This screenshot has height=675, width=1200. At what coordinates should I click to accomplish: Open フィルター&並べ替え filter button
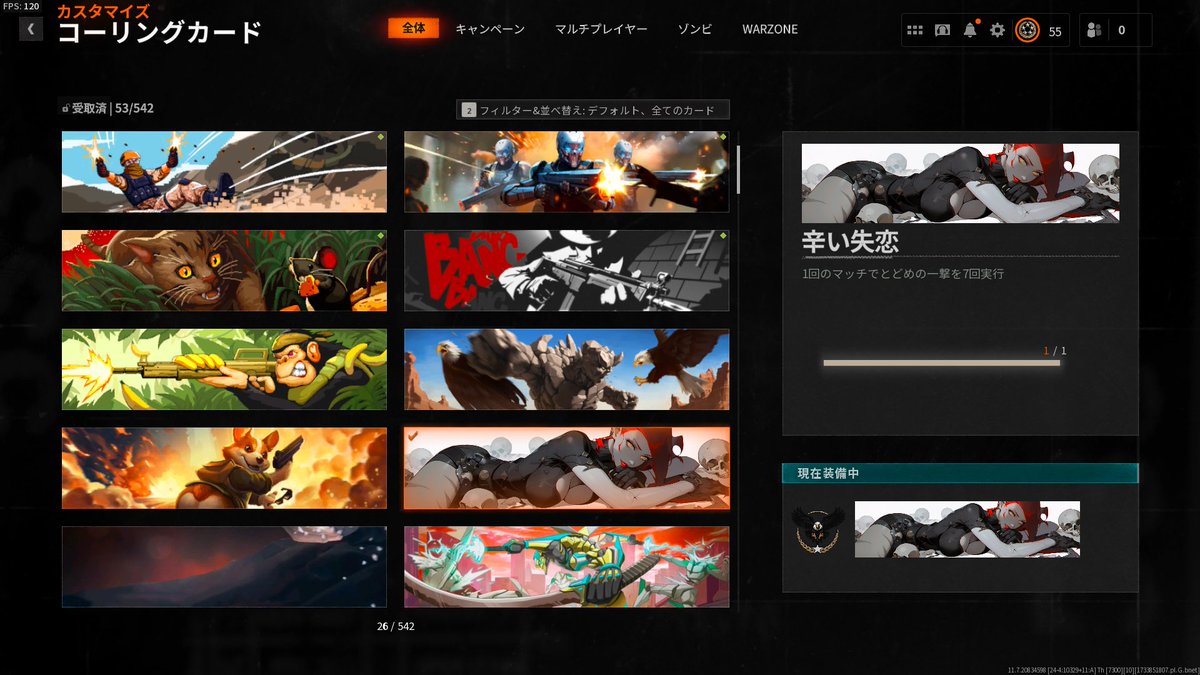593,110
